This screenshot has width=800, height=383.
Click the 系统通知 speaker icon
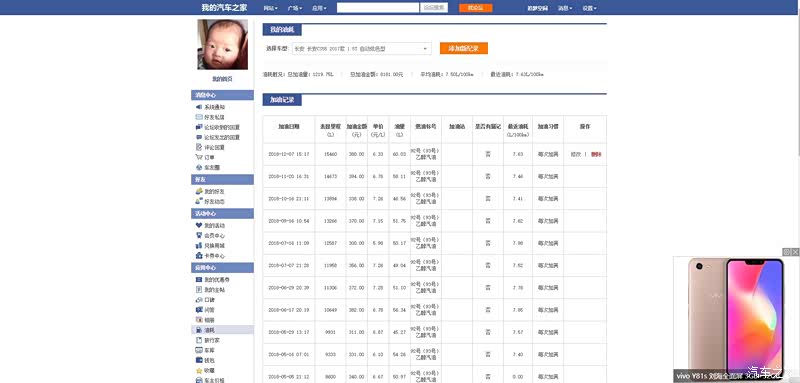pos(199,107)
